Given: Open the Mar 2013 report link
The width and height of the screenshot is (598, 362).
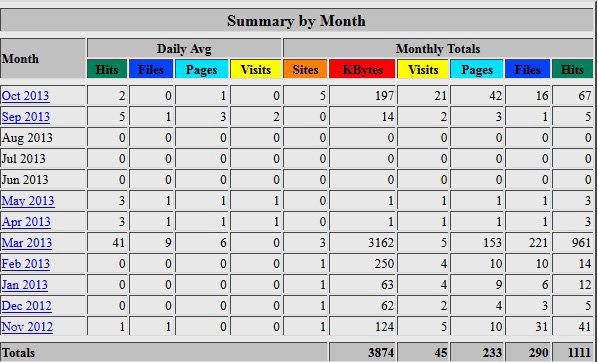Looking at the screenshot, I should point(27,243).
